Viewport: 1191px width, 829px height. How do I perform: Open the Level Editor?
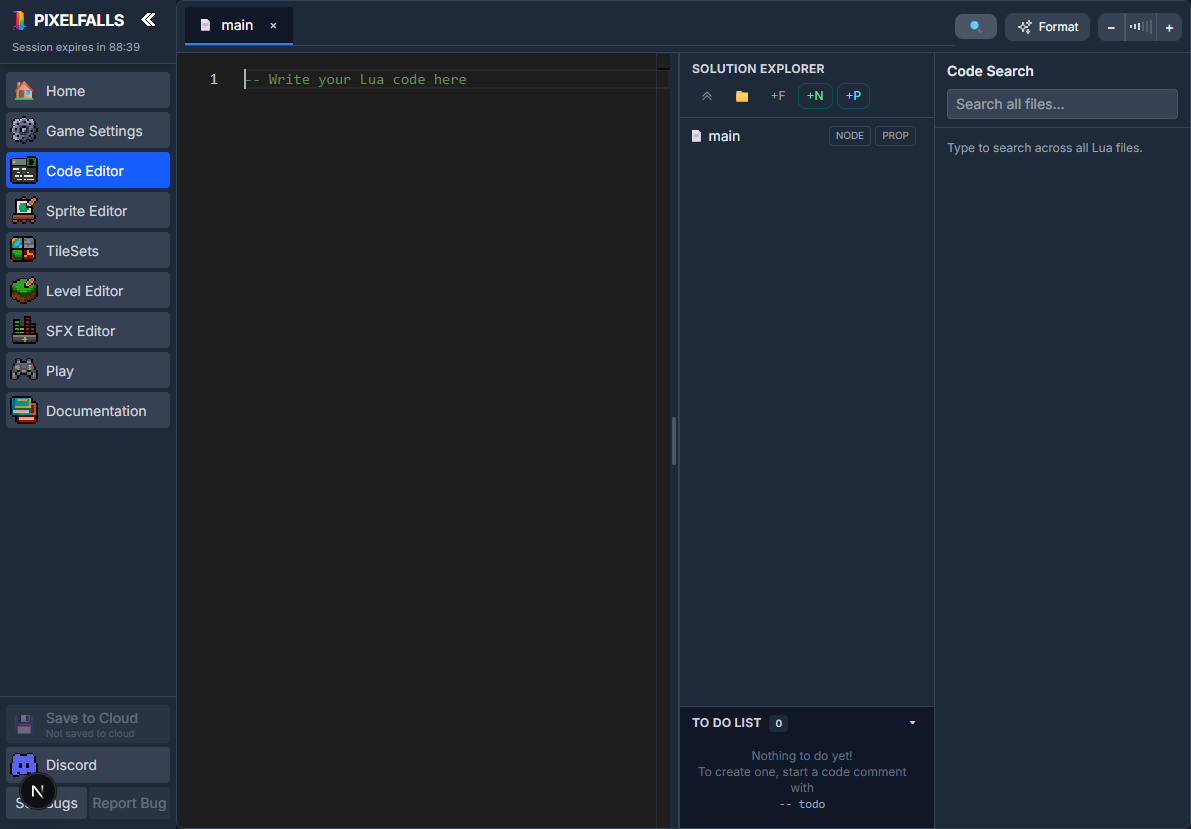(88, 291)
